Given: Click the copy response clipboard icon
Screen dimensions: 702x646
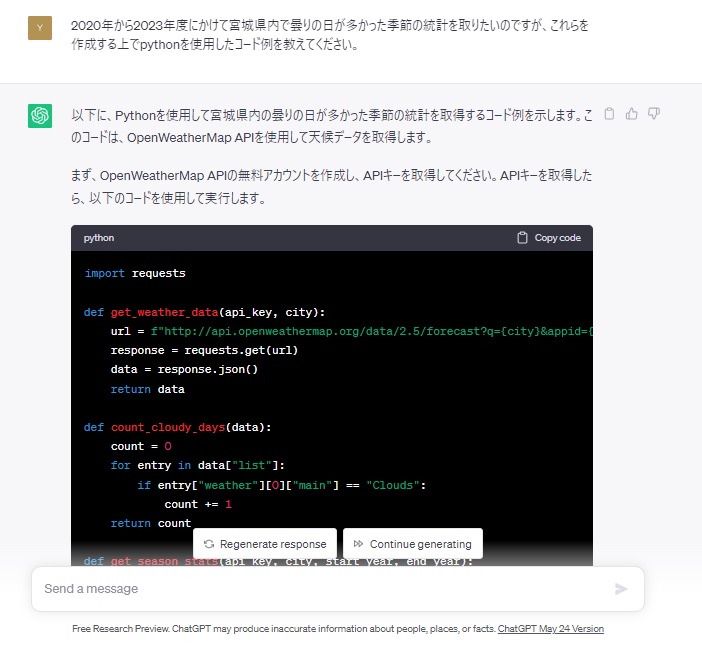Looking at the screenshot, I should pos(609,114).
